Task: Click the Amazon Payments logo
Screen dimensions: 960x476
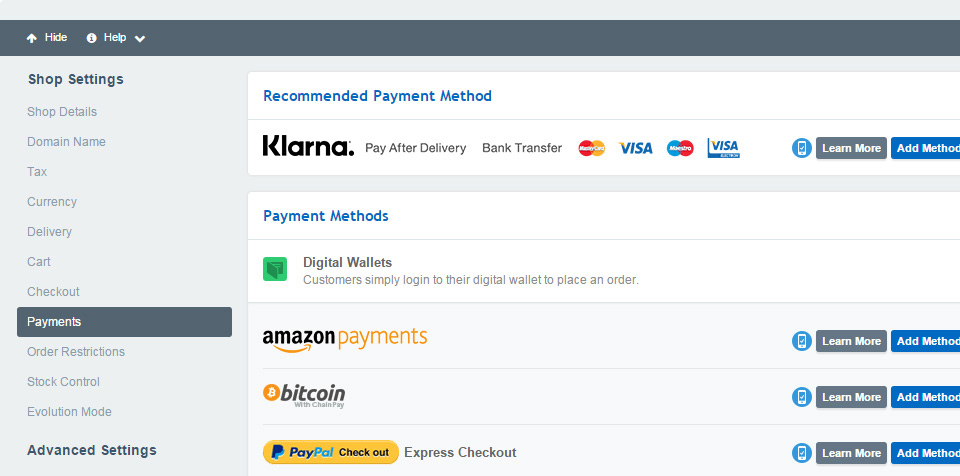Action: pos(345,339)
